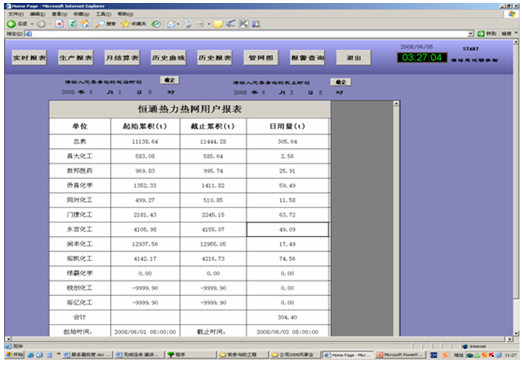Open the Search magnifier icon
Viewport: 522px width, 366px height.
point(99,24)
